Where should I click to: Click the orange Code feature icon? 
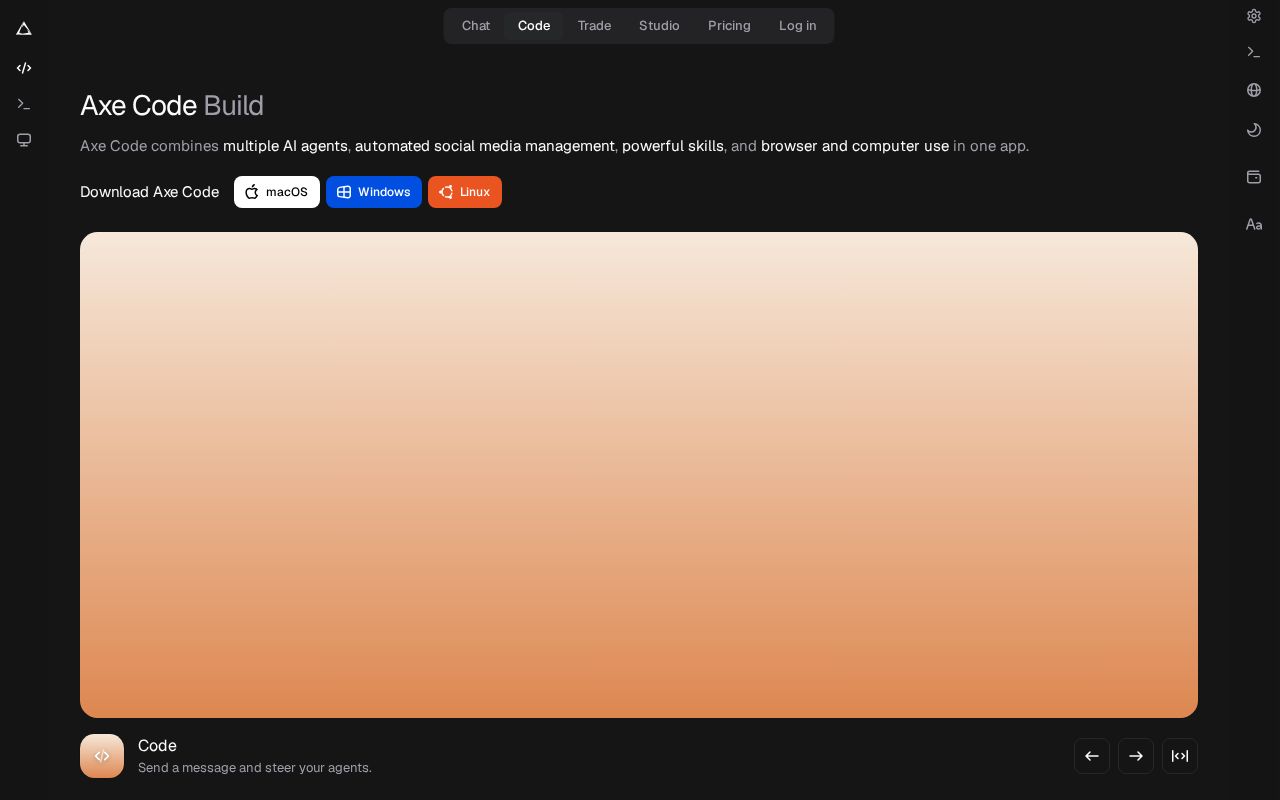tap(102, 756)
